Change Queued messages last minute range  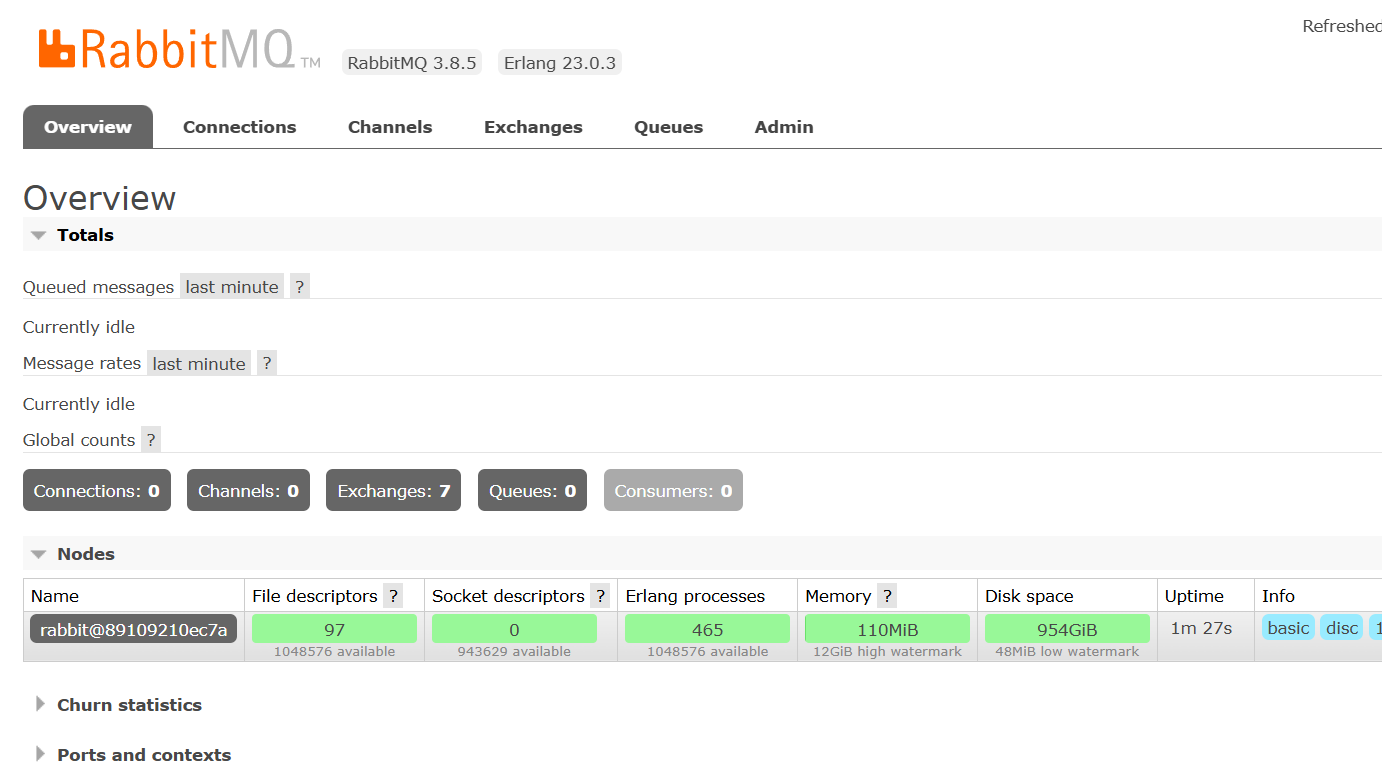[x=232, y=287]
